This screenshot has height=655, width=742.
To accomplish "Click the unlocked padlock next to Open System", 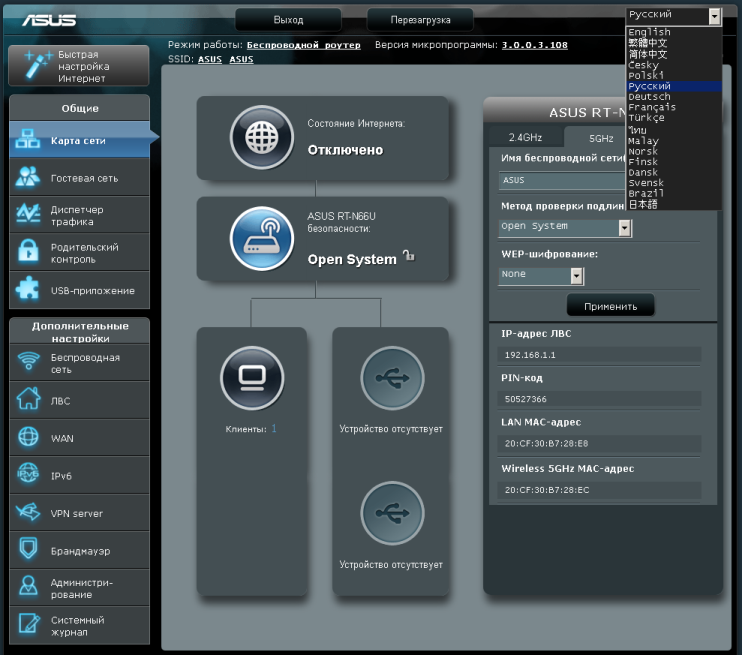I will pyautogui.click(x=409, y=256).
